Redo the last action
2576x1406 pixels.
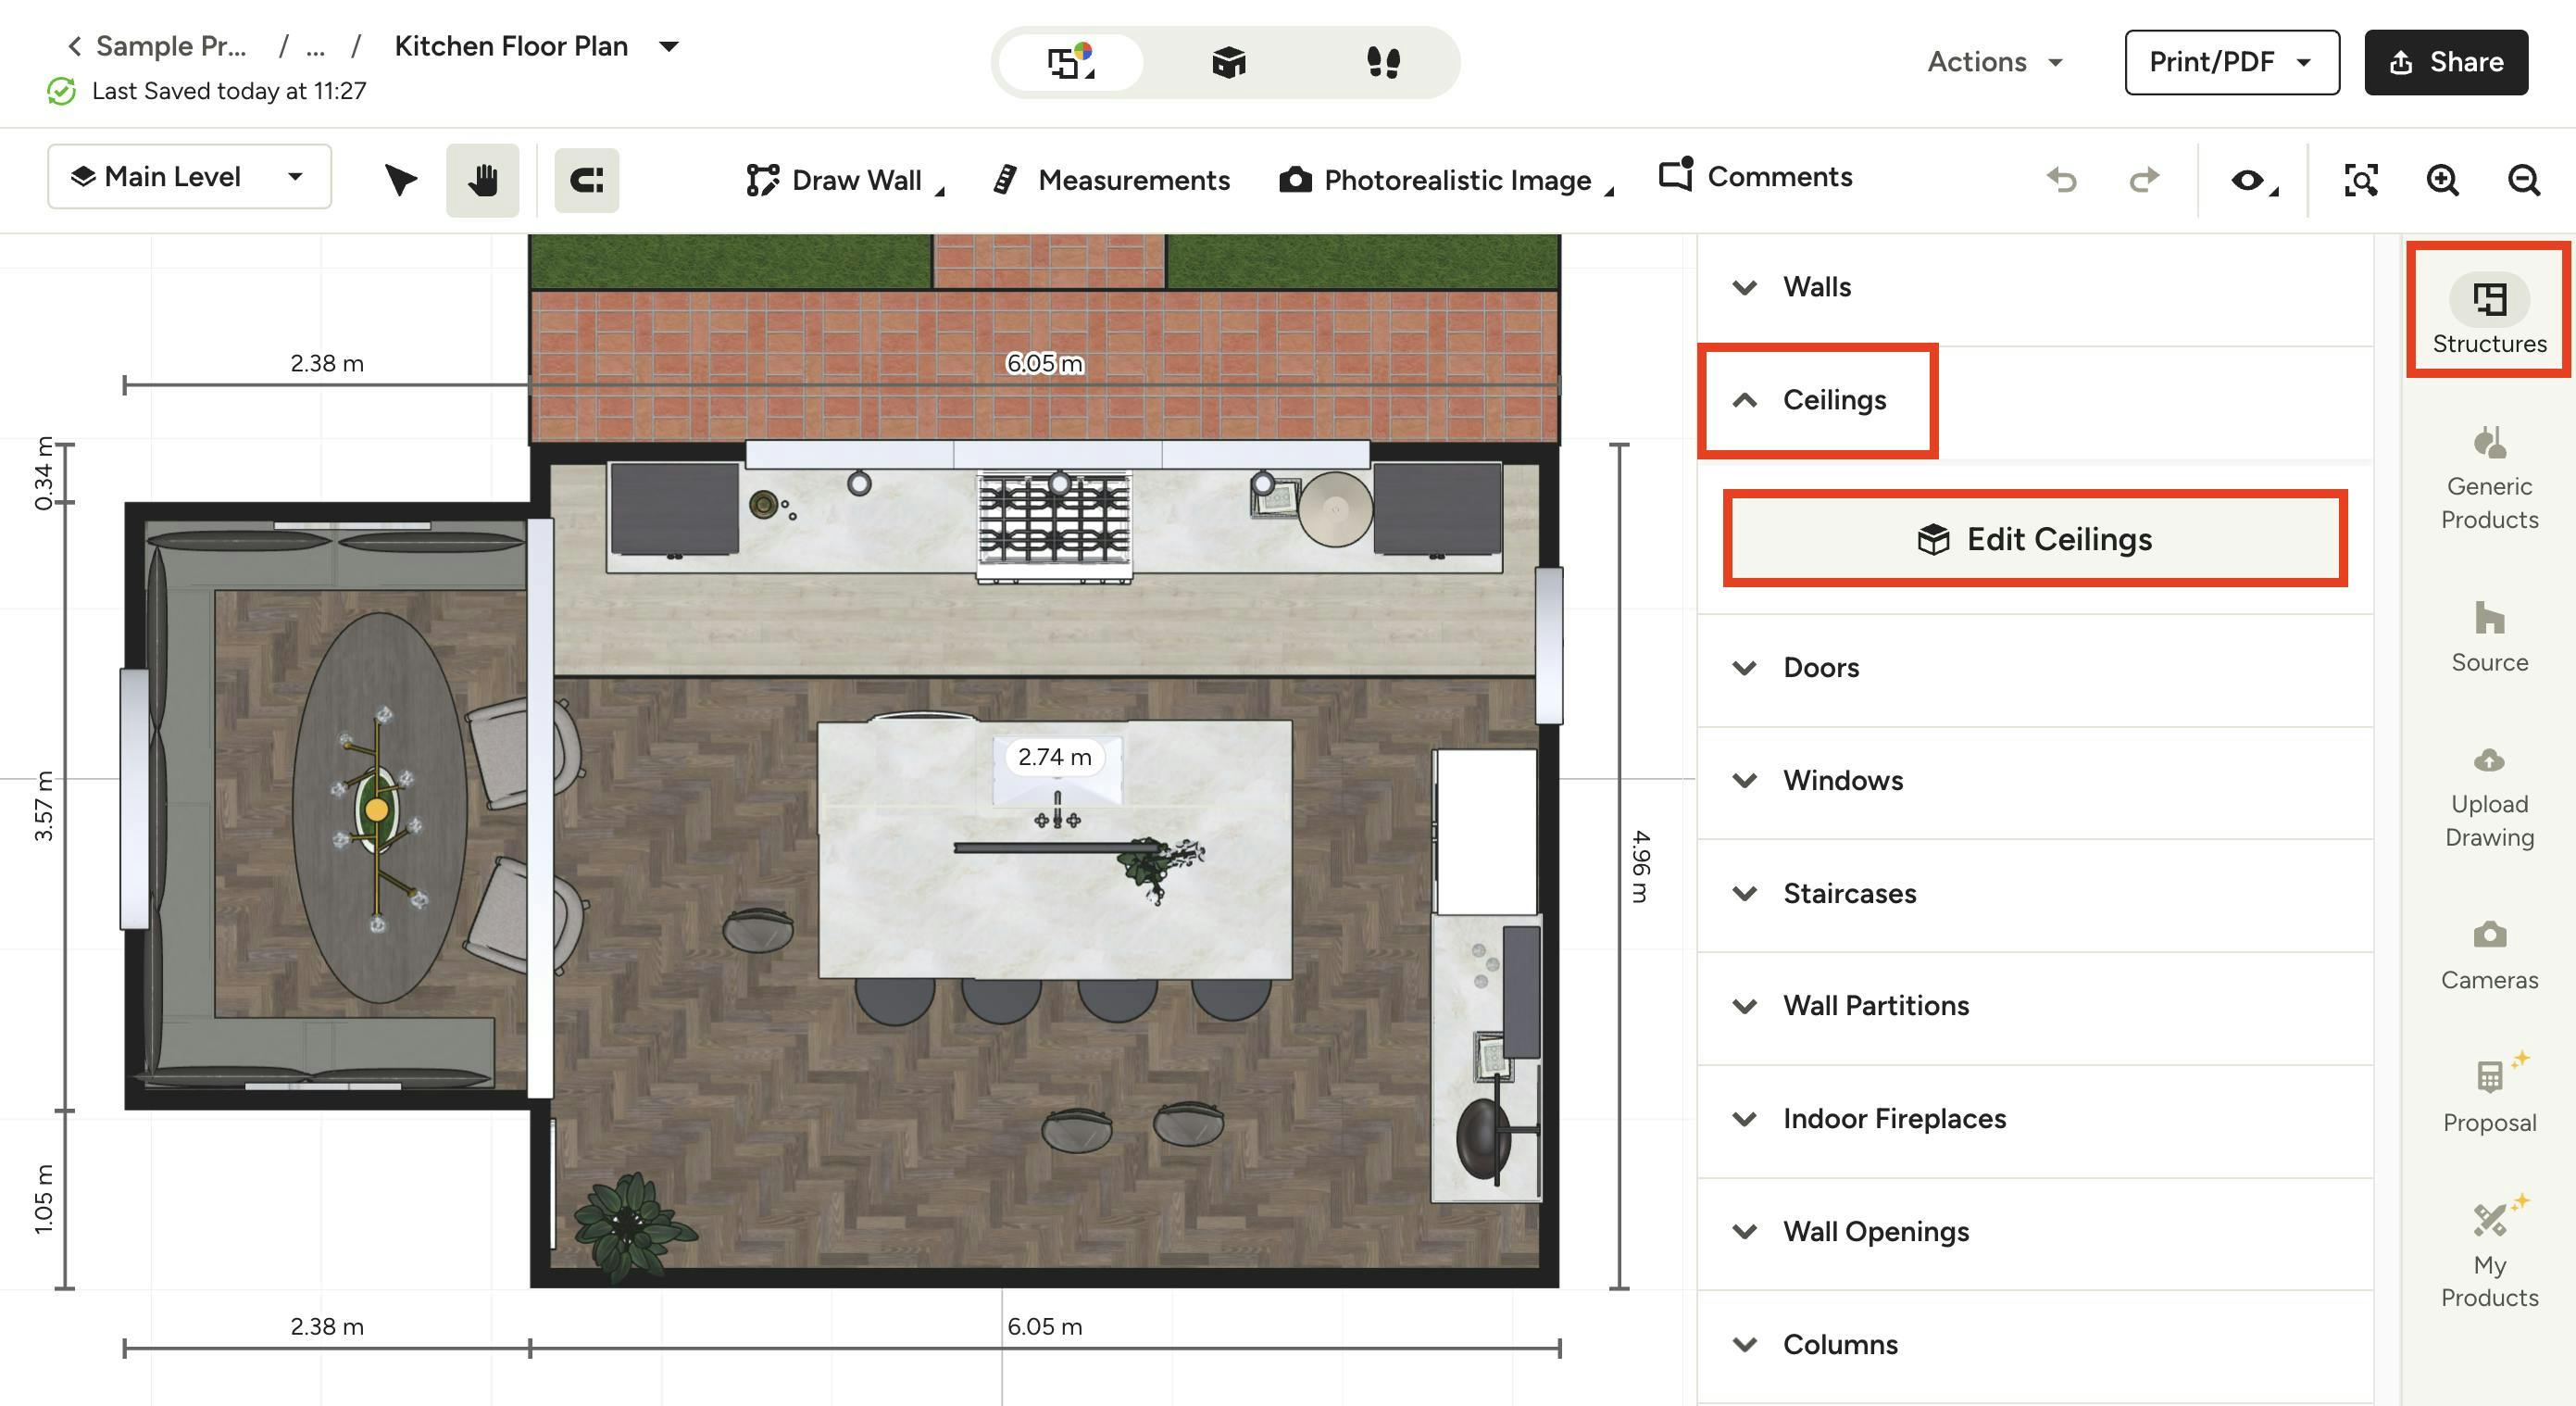pyautogui.click(x=2143, y=180)
